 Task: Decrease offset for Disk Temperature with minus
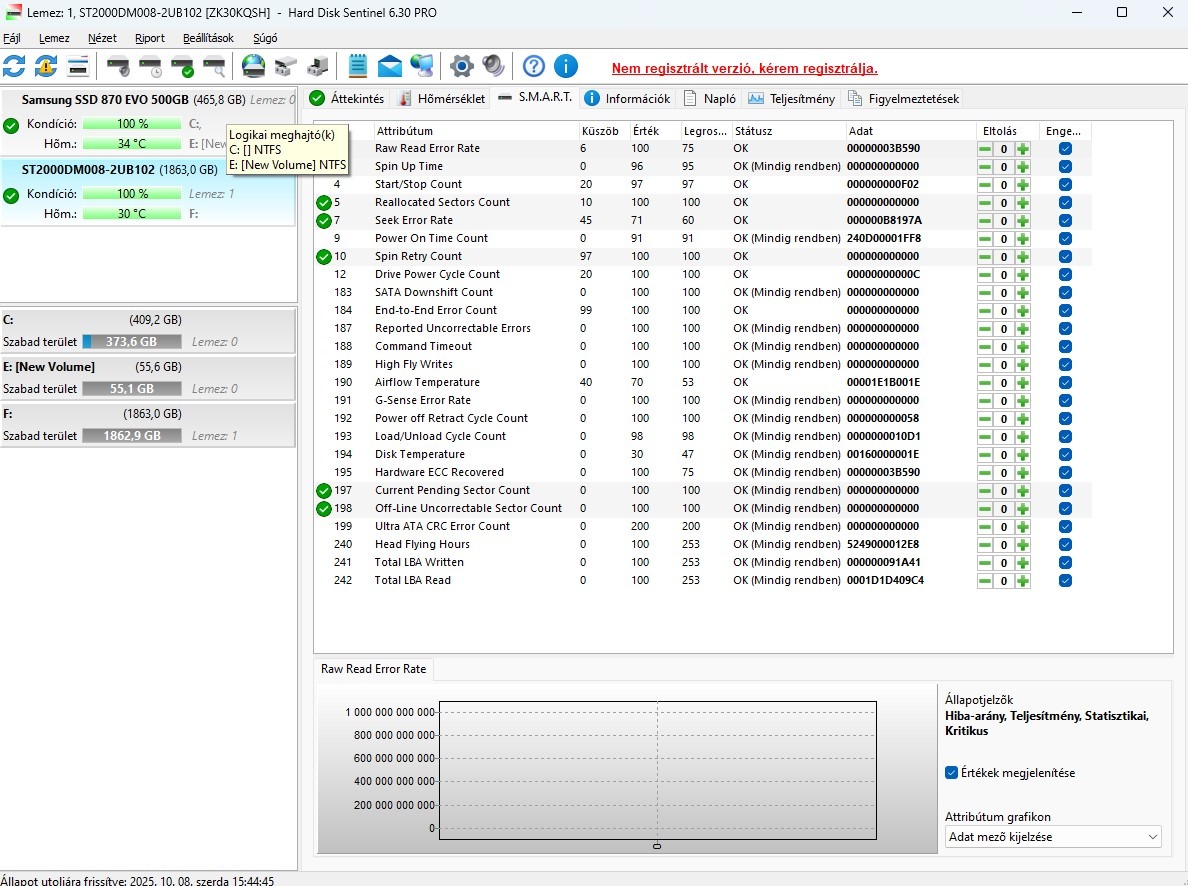[985, 454]
